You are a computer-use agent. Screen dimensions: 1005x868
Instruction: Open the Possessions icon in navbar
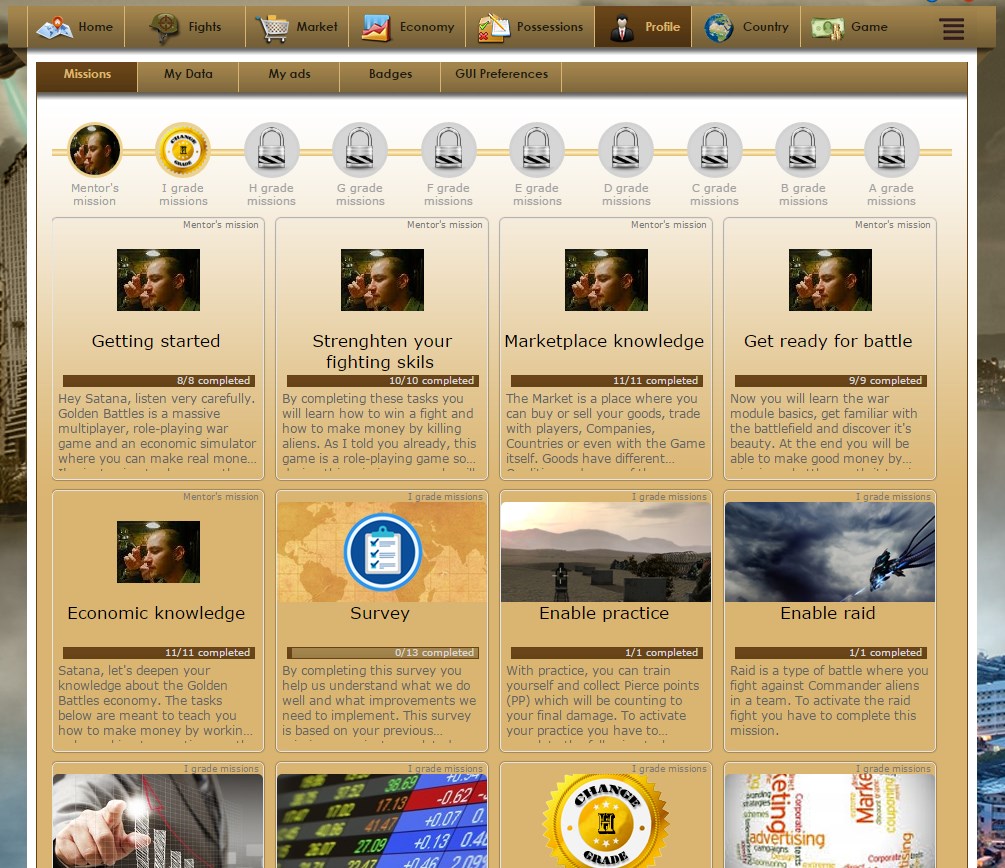click(x=494, y=28)
